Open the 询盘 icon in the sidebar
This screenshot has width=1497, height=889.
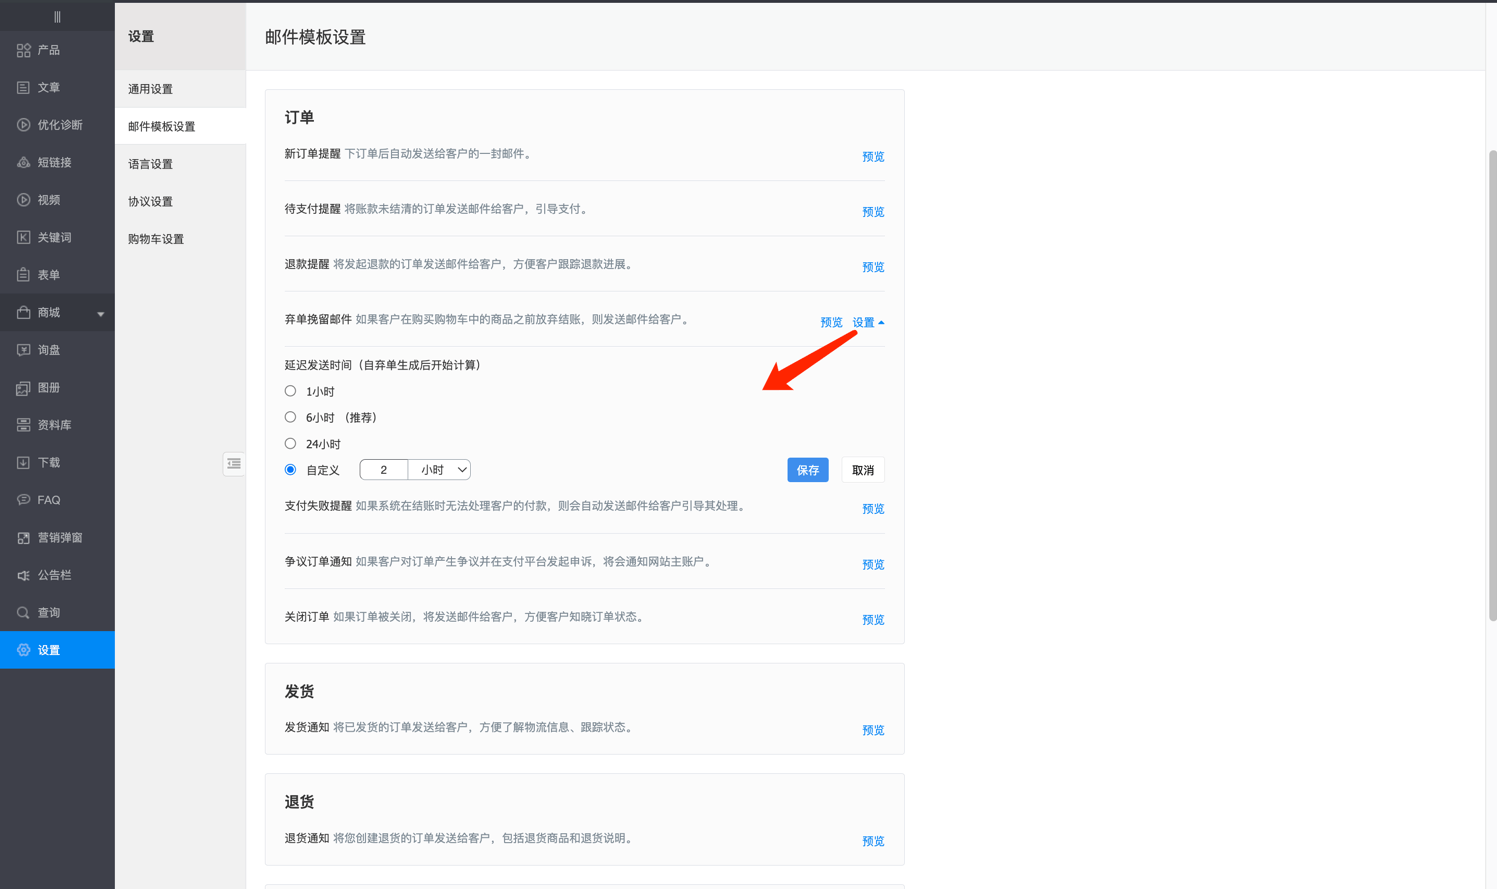point(23,350)
